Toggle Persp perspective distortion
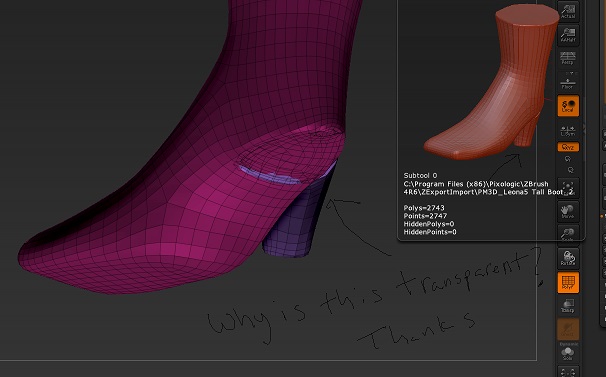The height and width of the screenshot is (377, 606). click(568, 58)
